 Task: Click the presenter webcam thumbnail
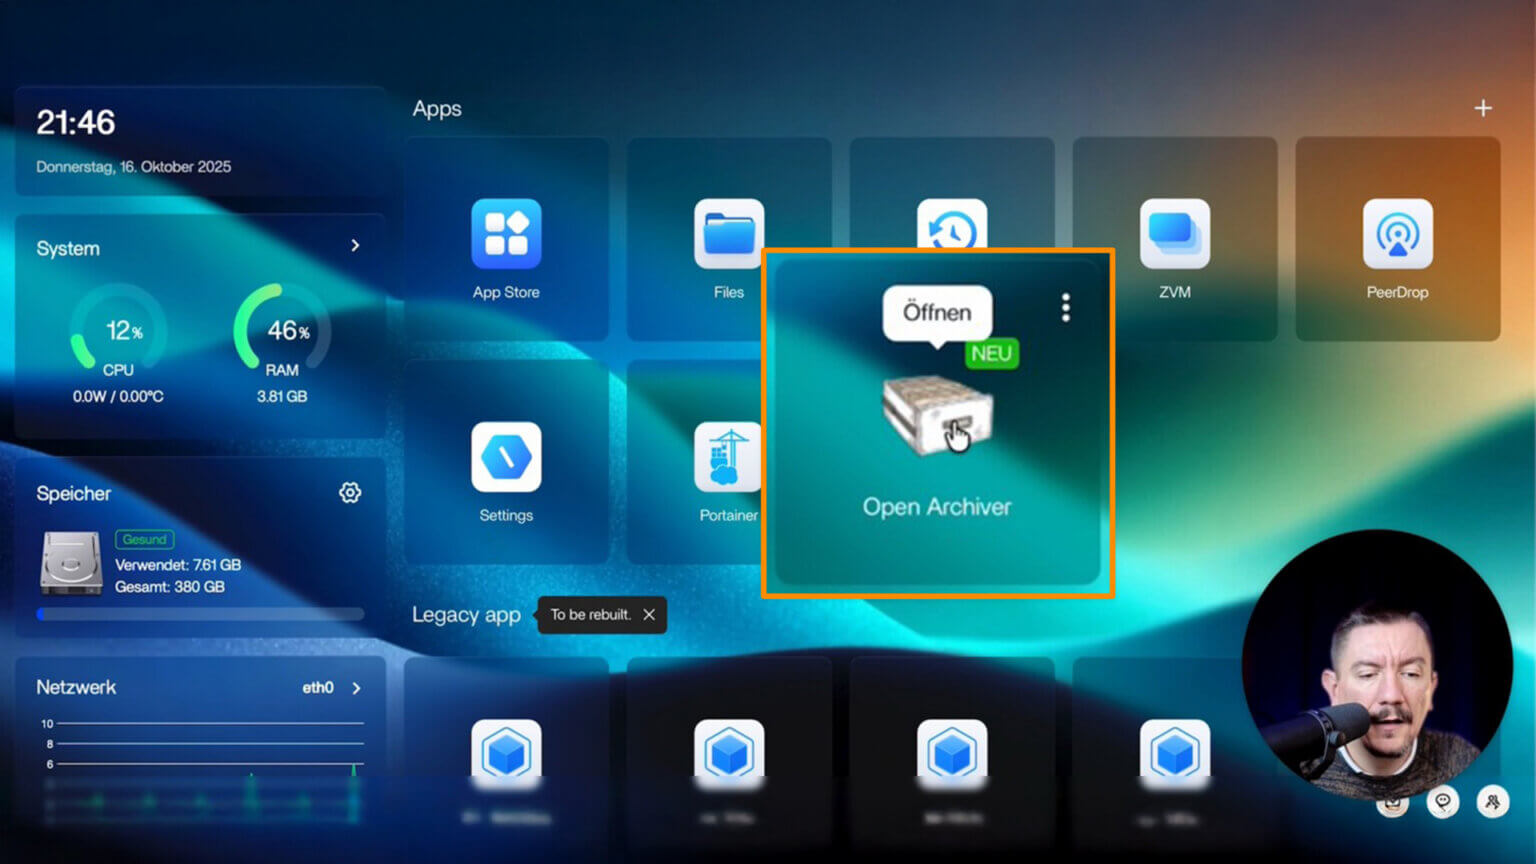coord(1378,665)
